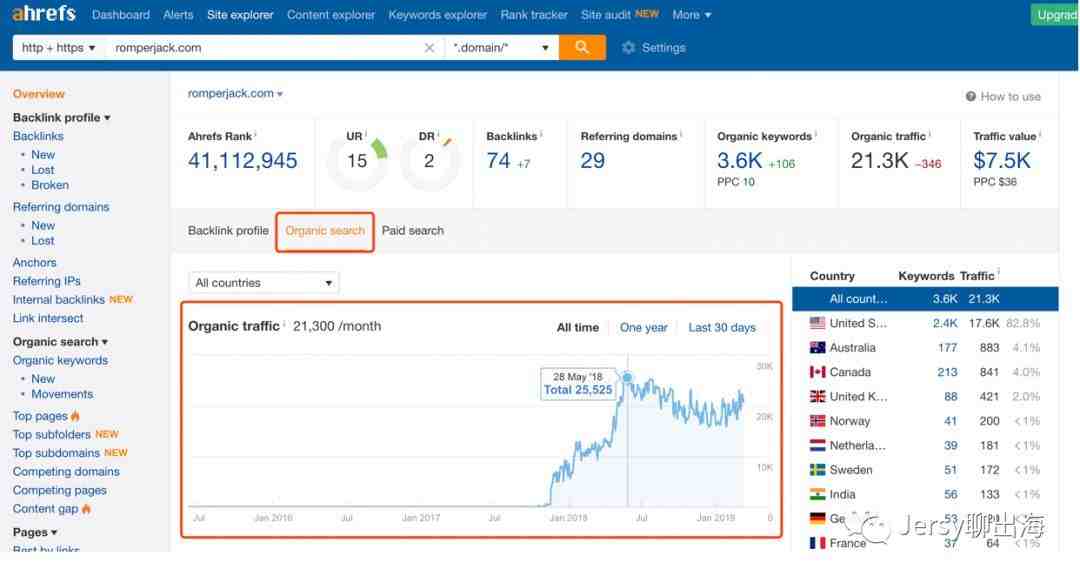Click the 28 May '18 chart data point
This screenshot has height=576, width=1080.
tap(627, 377)
